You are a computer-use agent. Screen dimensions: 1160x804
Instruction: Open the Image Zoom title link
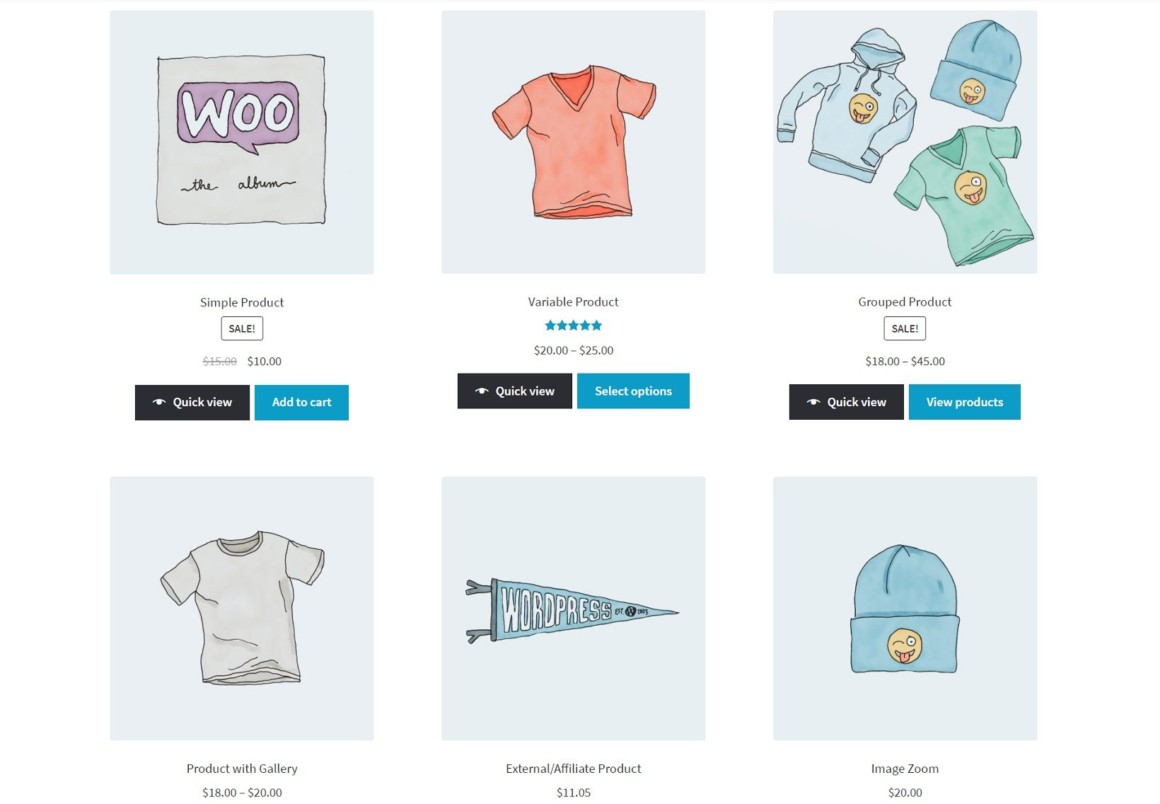(905, 768)
